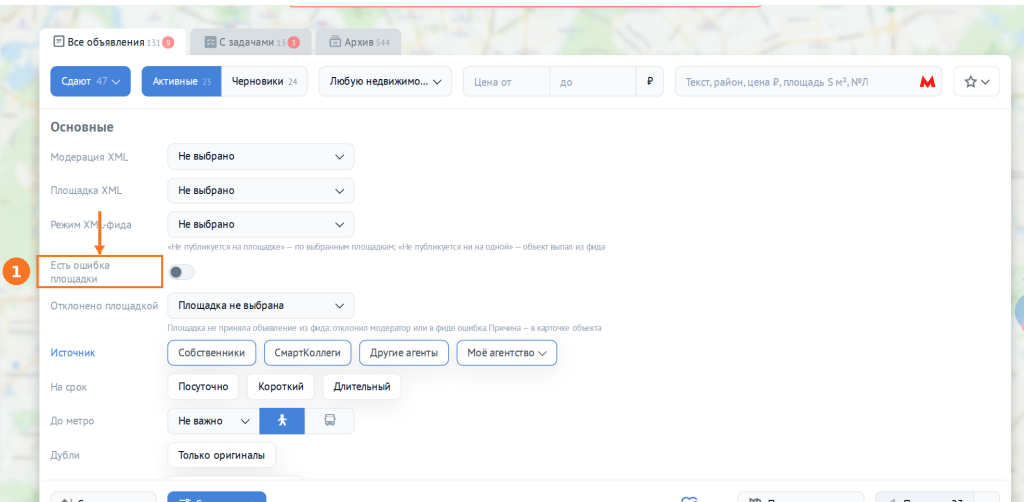Image resolution: width=1024 pixels, height=502 pixels.
Task: Expand the Режим XML-фида dropdown
Action: click(261, 225)
